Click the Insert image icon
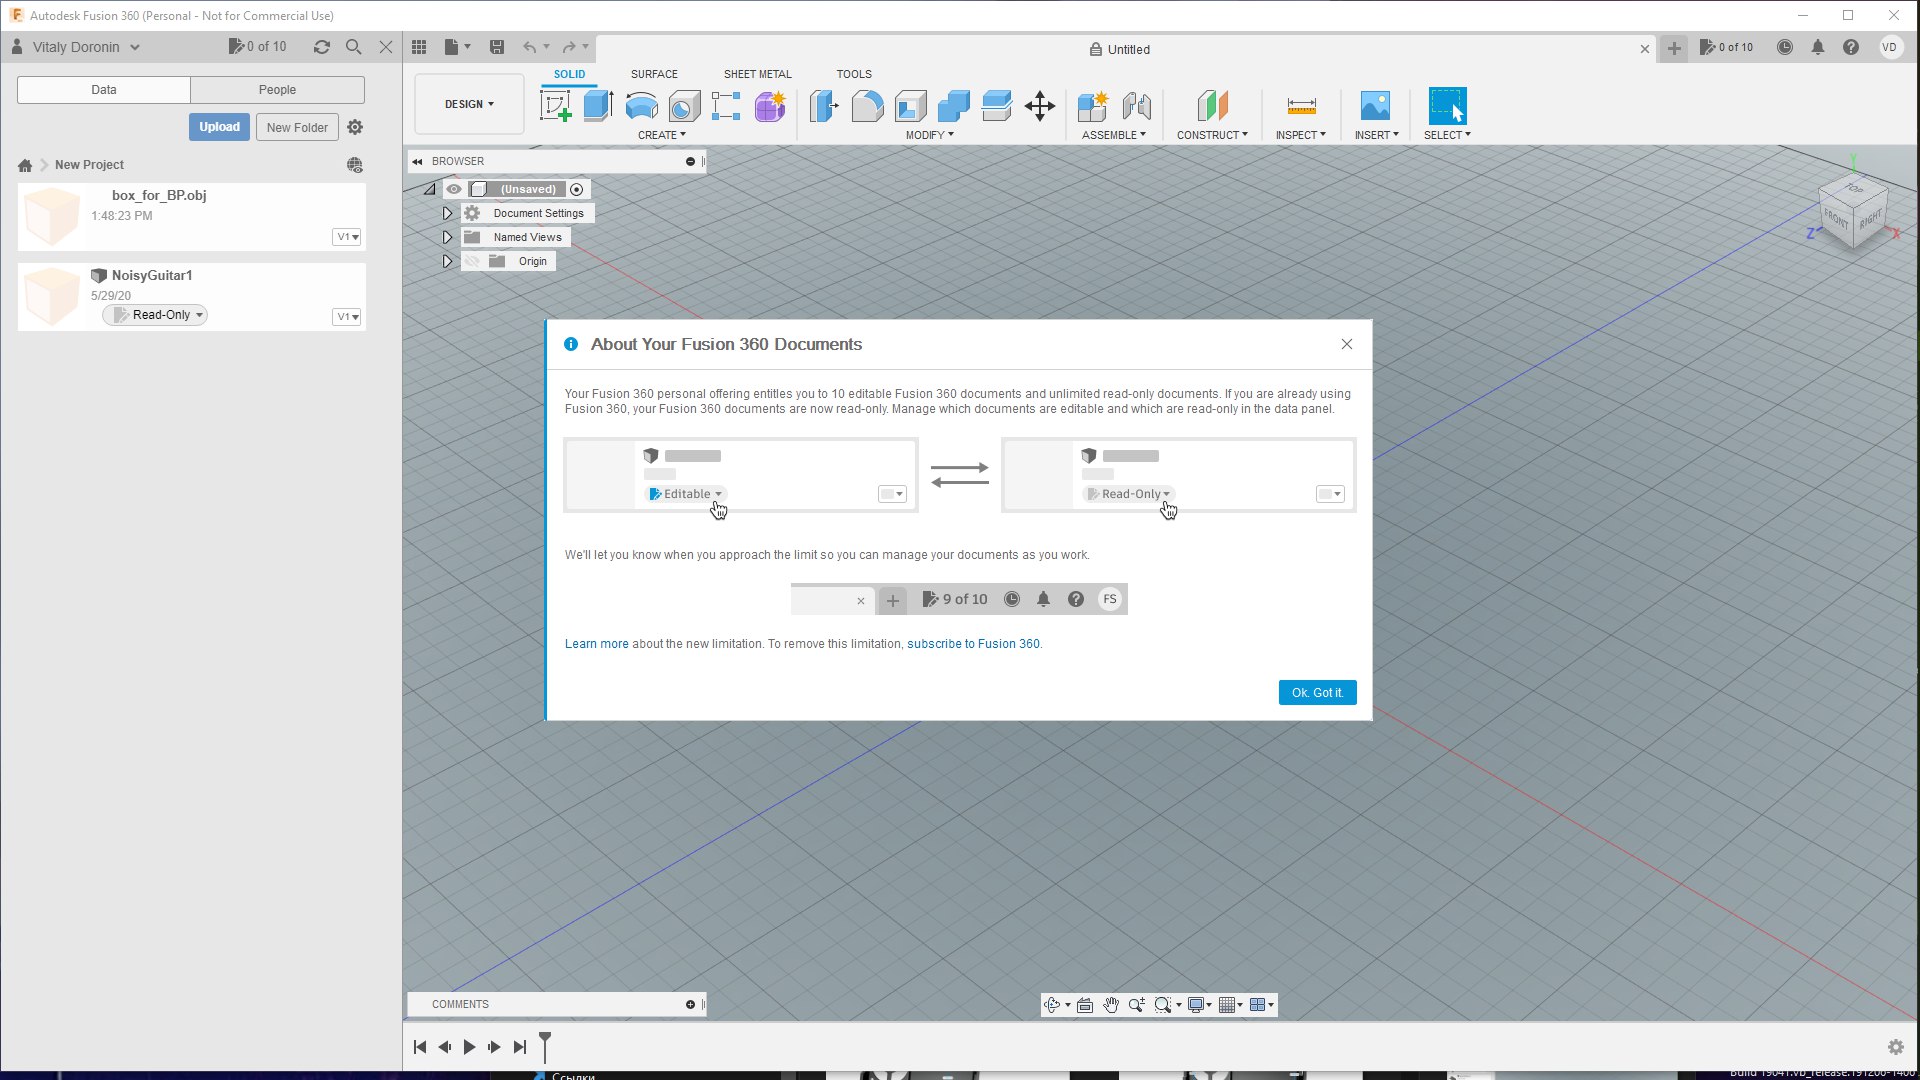This screenshot has height=1080, width=1920. click(x=1376, y=106)
